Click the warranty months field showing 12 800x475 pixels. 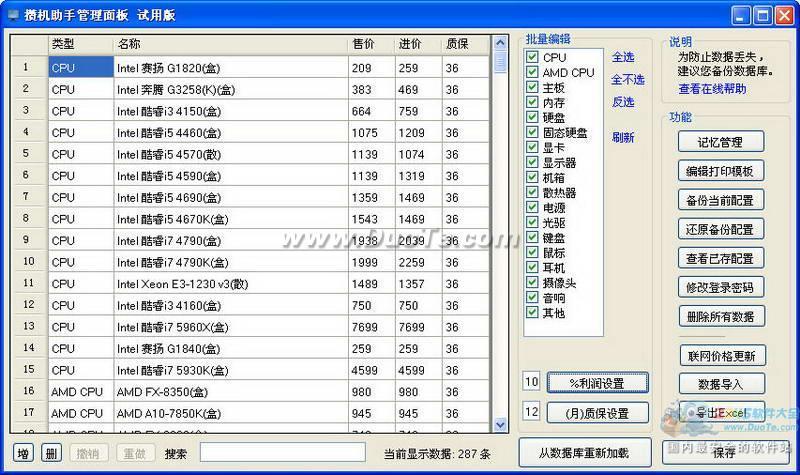coord(531,411)
